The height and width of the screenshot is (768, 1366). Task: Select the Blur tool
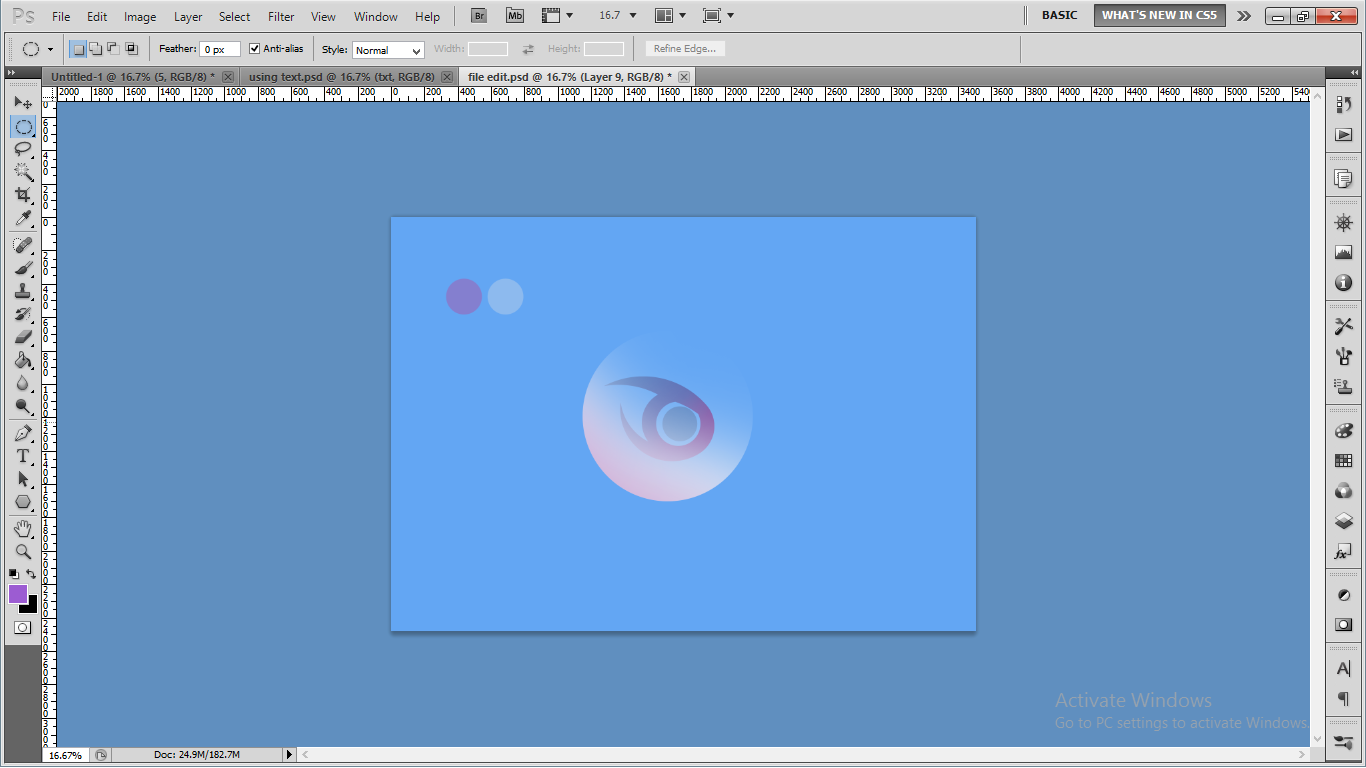[x=22, y=383]
